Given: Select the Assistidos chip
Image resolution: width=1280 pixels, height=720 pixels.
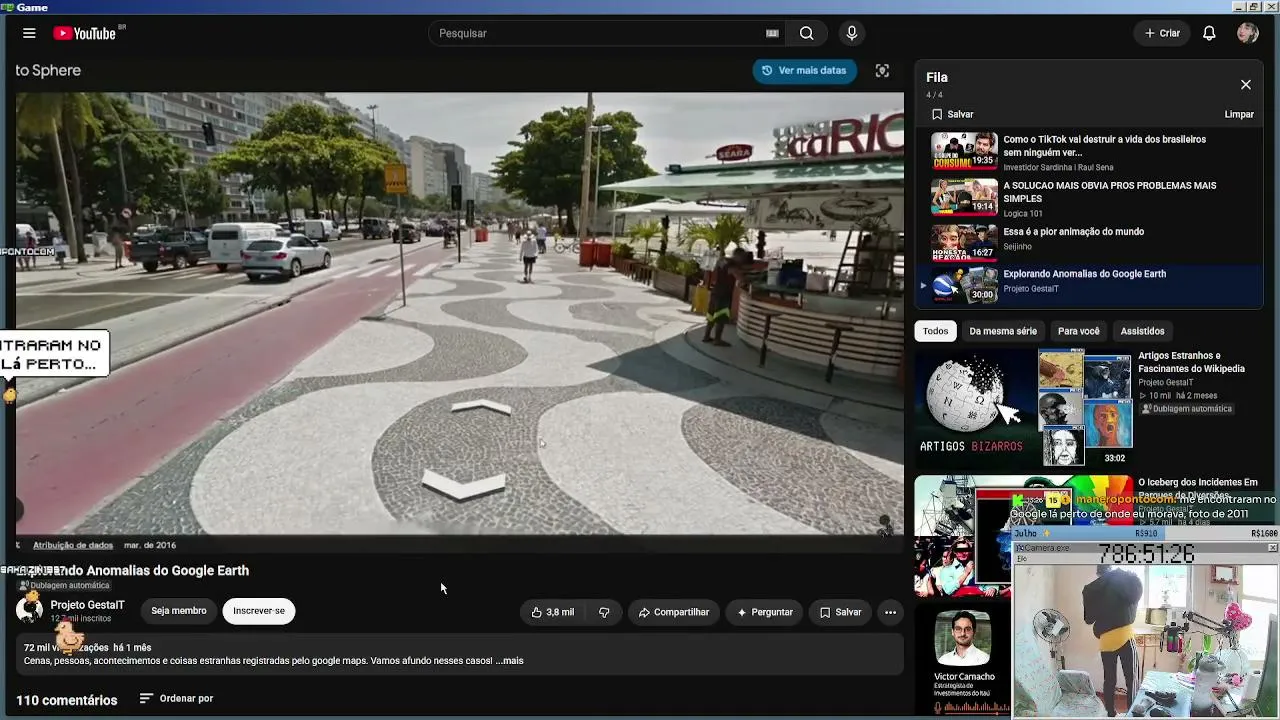Looking at the screenshot, I should click(1142, 331).
